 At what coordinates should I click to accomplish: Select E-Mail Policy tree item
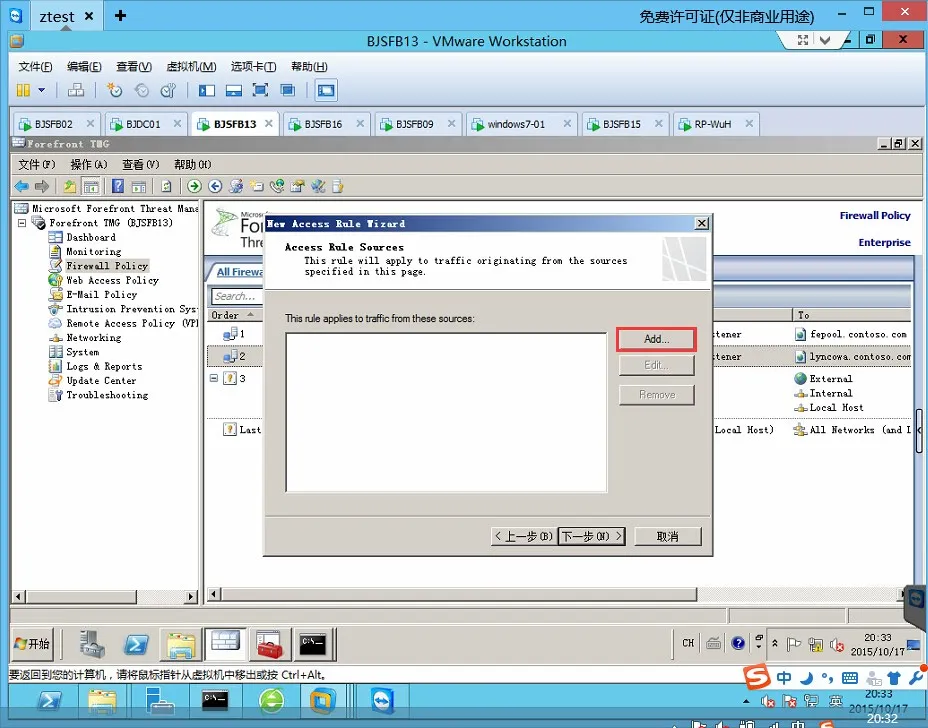[x=101, y=295]
